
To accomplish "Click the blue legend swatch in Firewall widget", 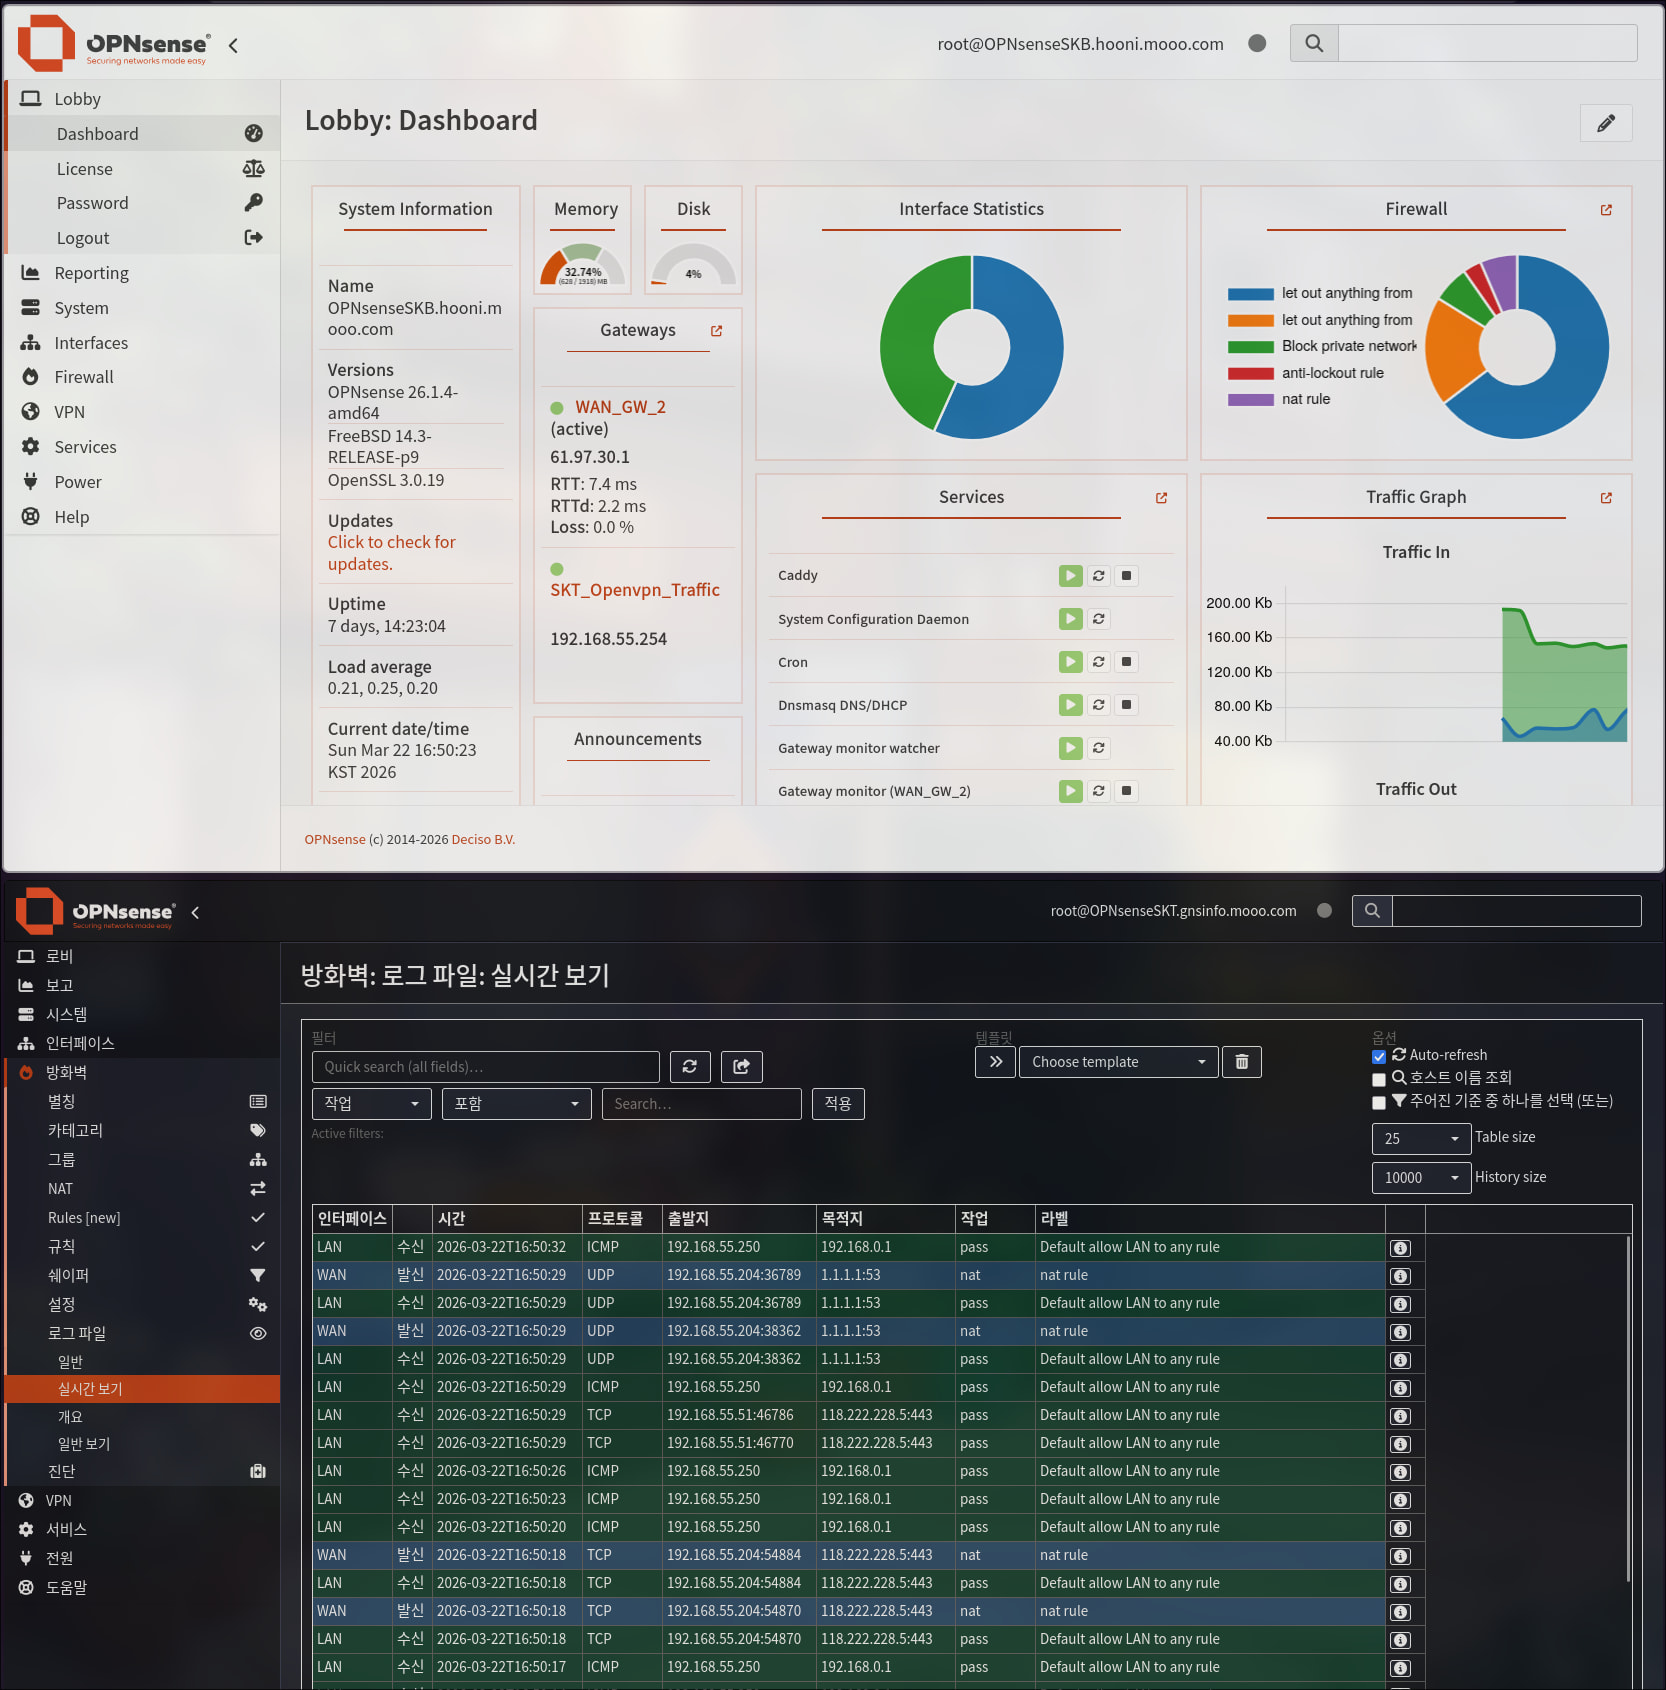I will tap(1250, 294).
